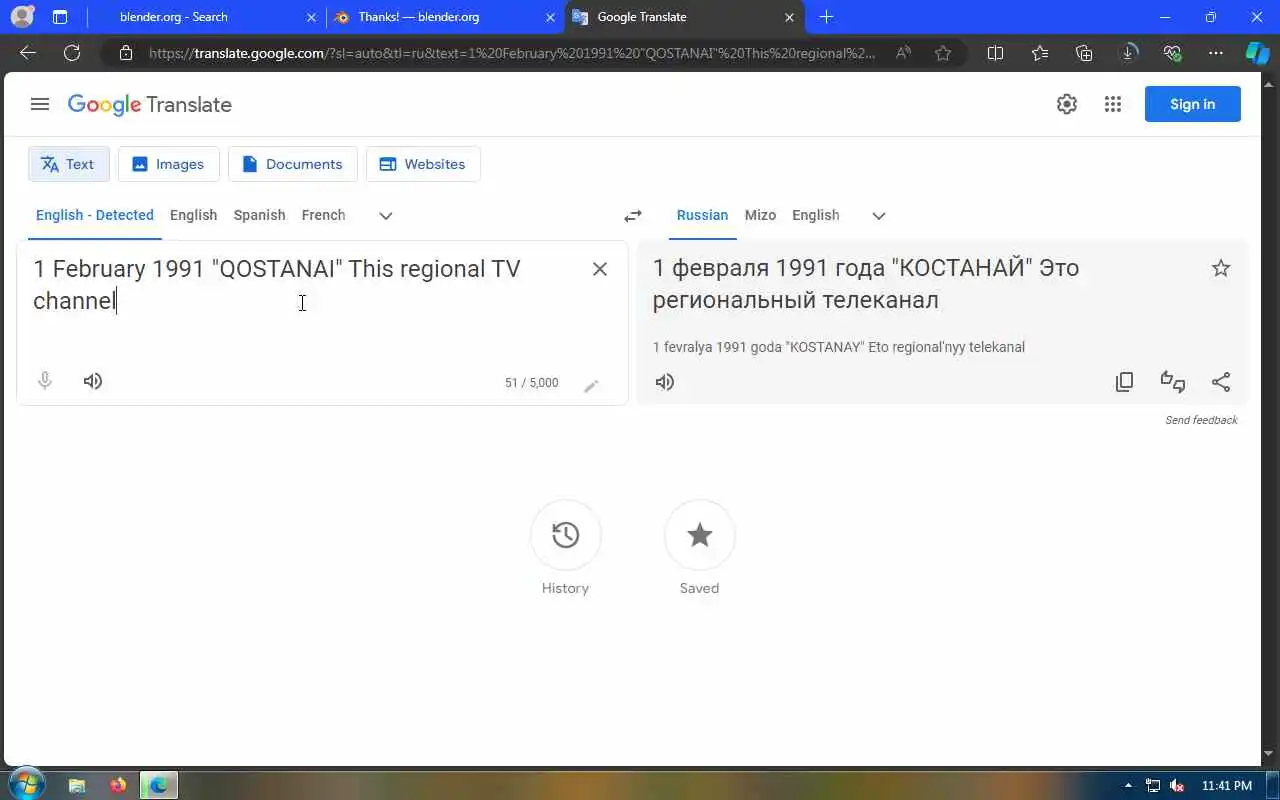1280x800 pixels.
Task: Open the Google apps grid
Action: (x=1113, y=104)
